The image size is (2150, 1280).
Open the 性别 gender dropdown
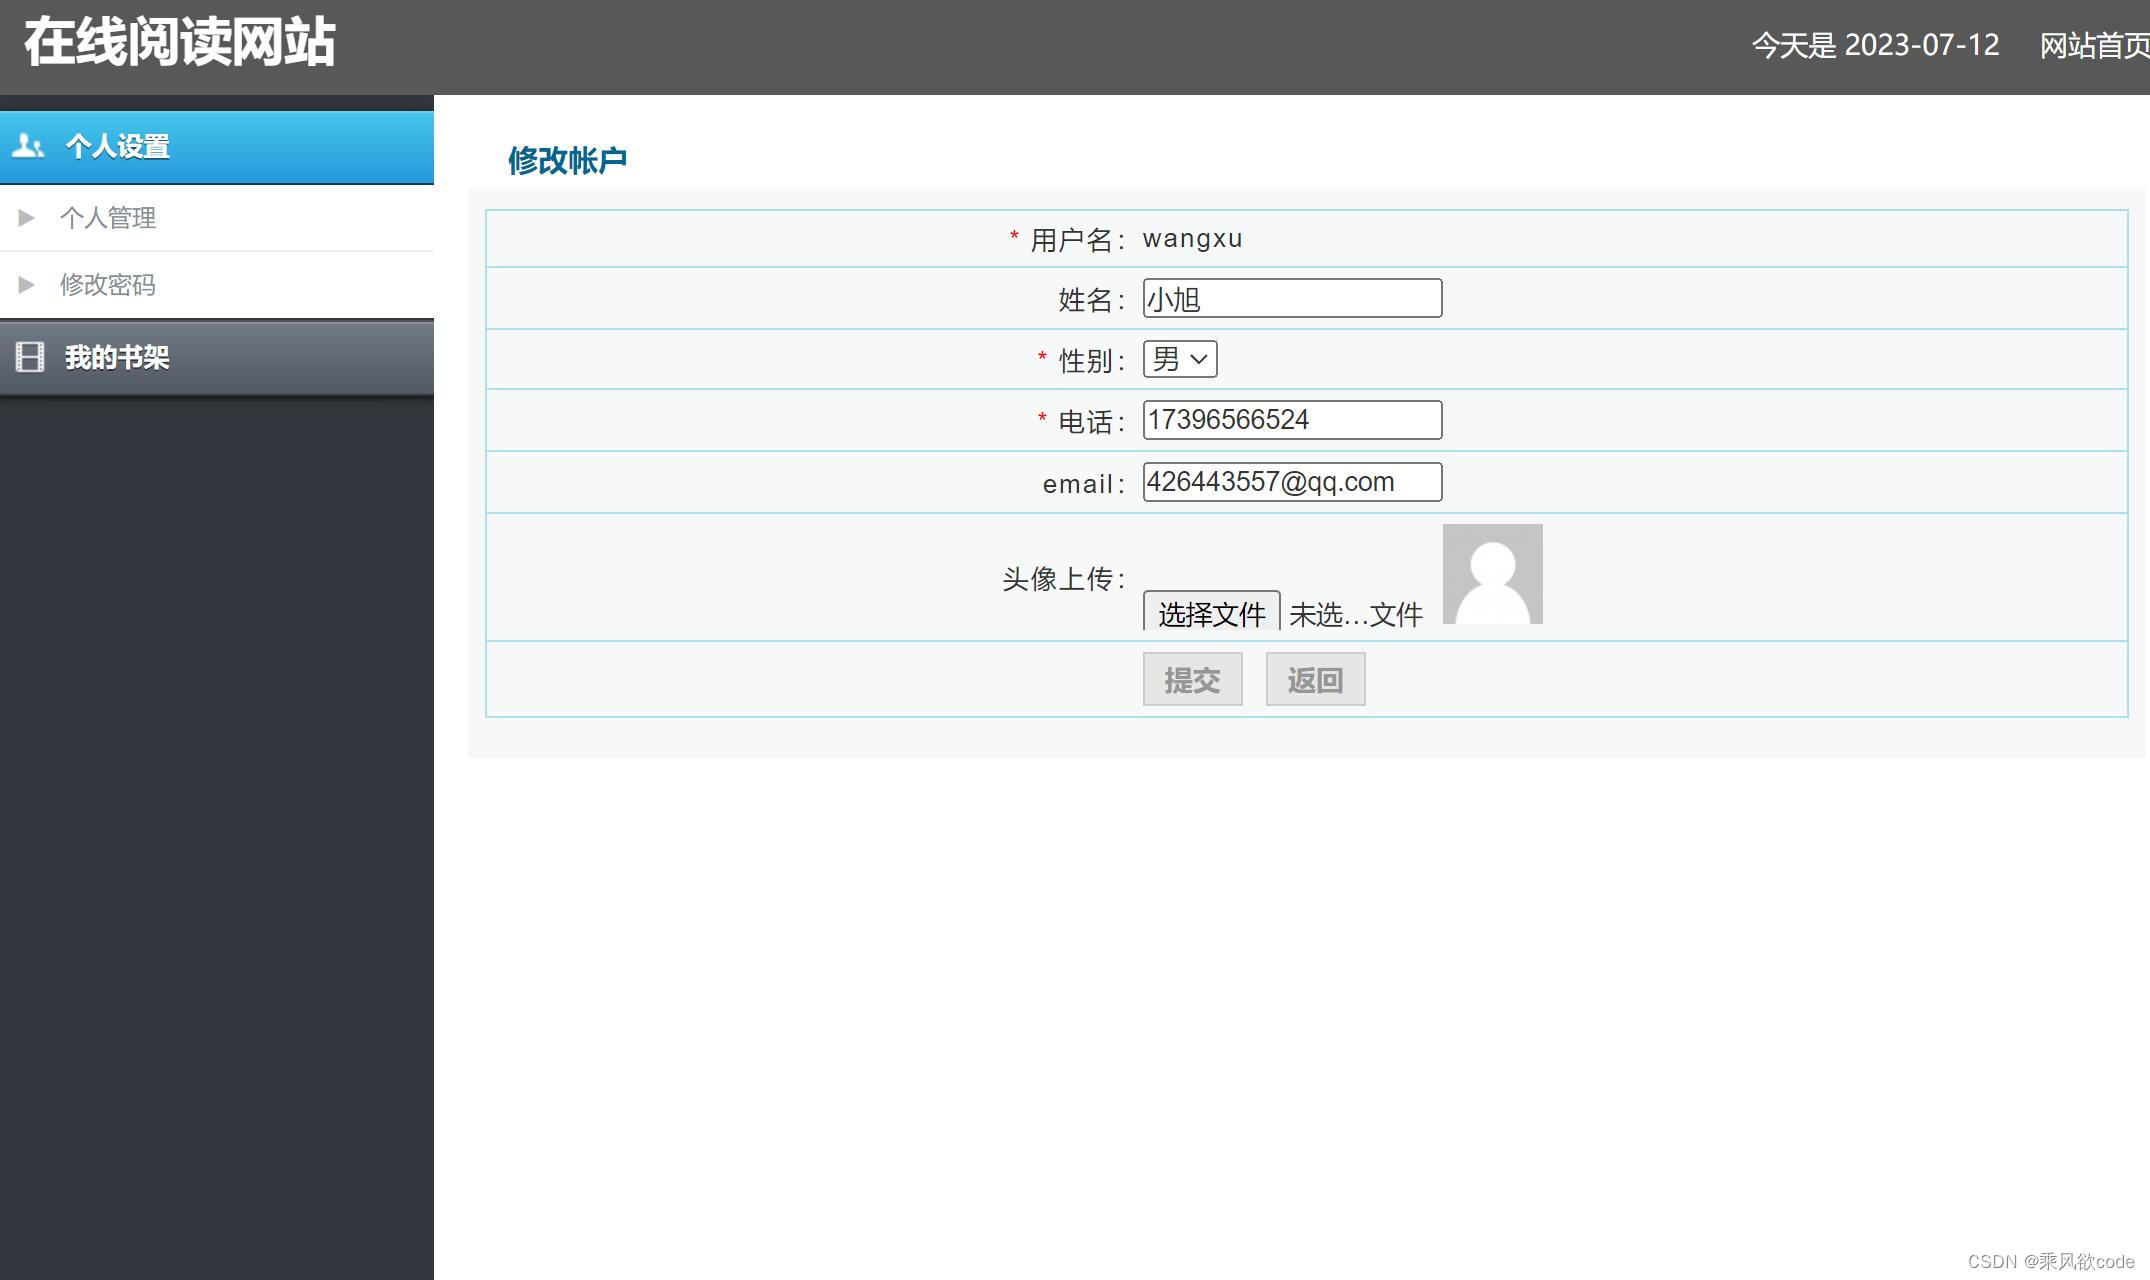[x=1180, y=359]
